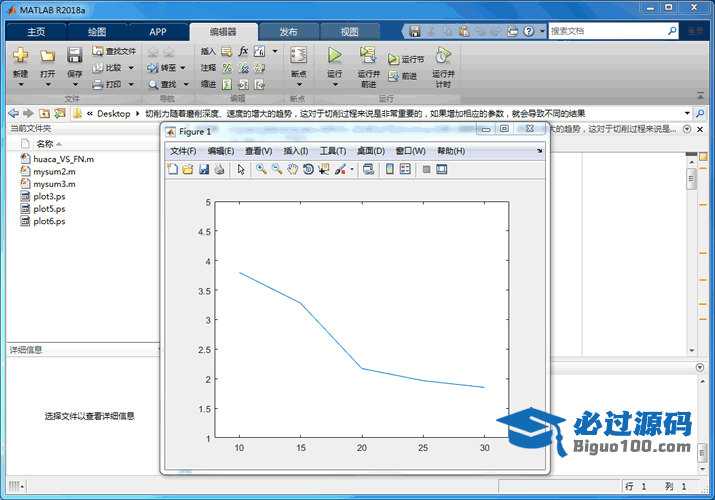Click the 登录 (Sign In) link

(x=695, y=31)
